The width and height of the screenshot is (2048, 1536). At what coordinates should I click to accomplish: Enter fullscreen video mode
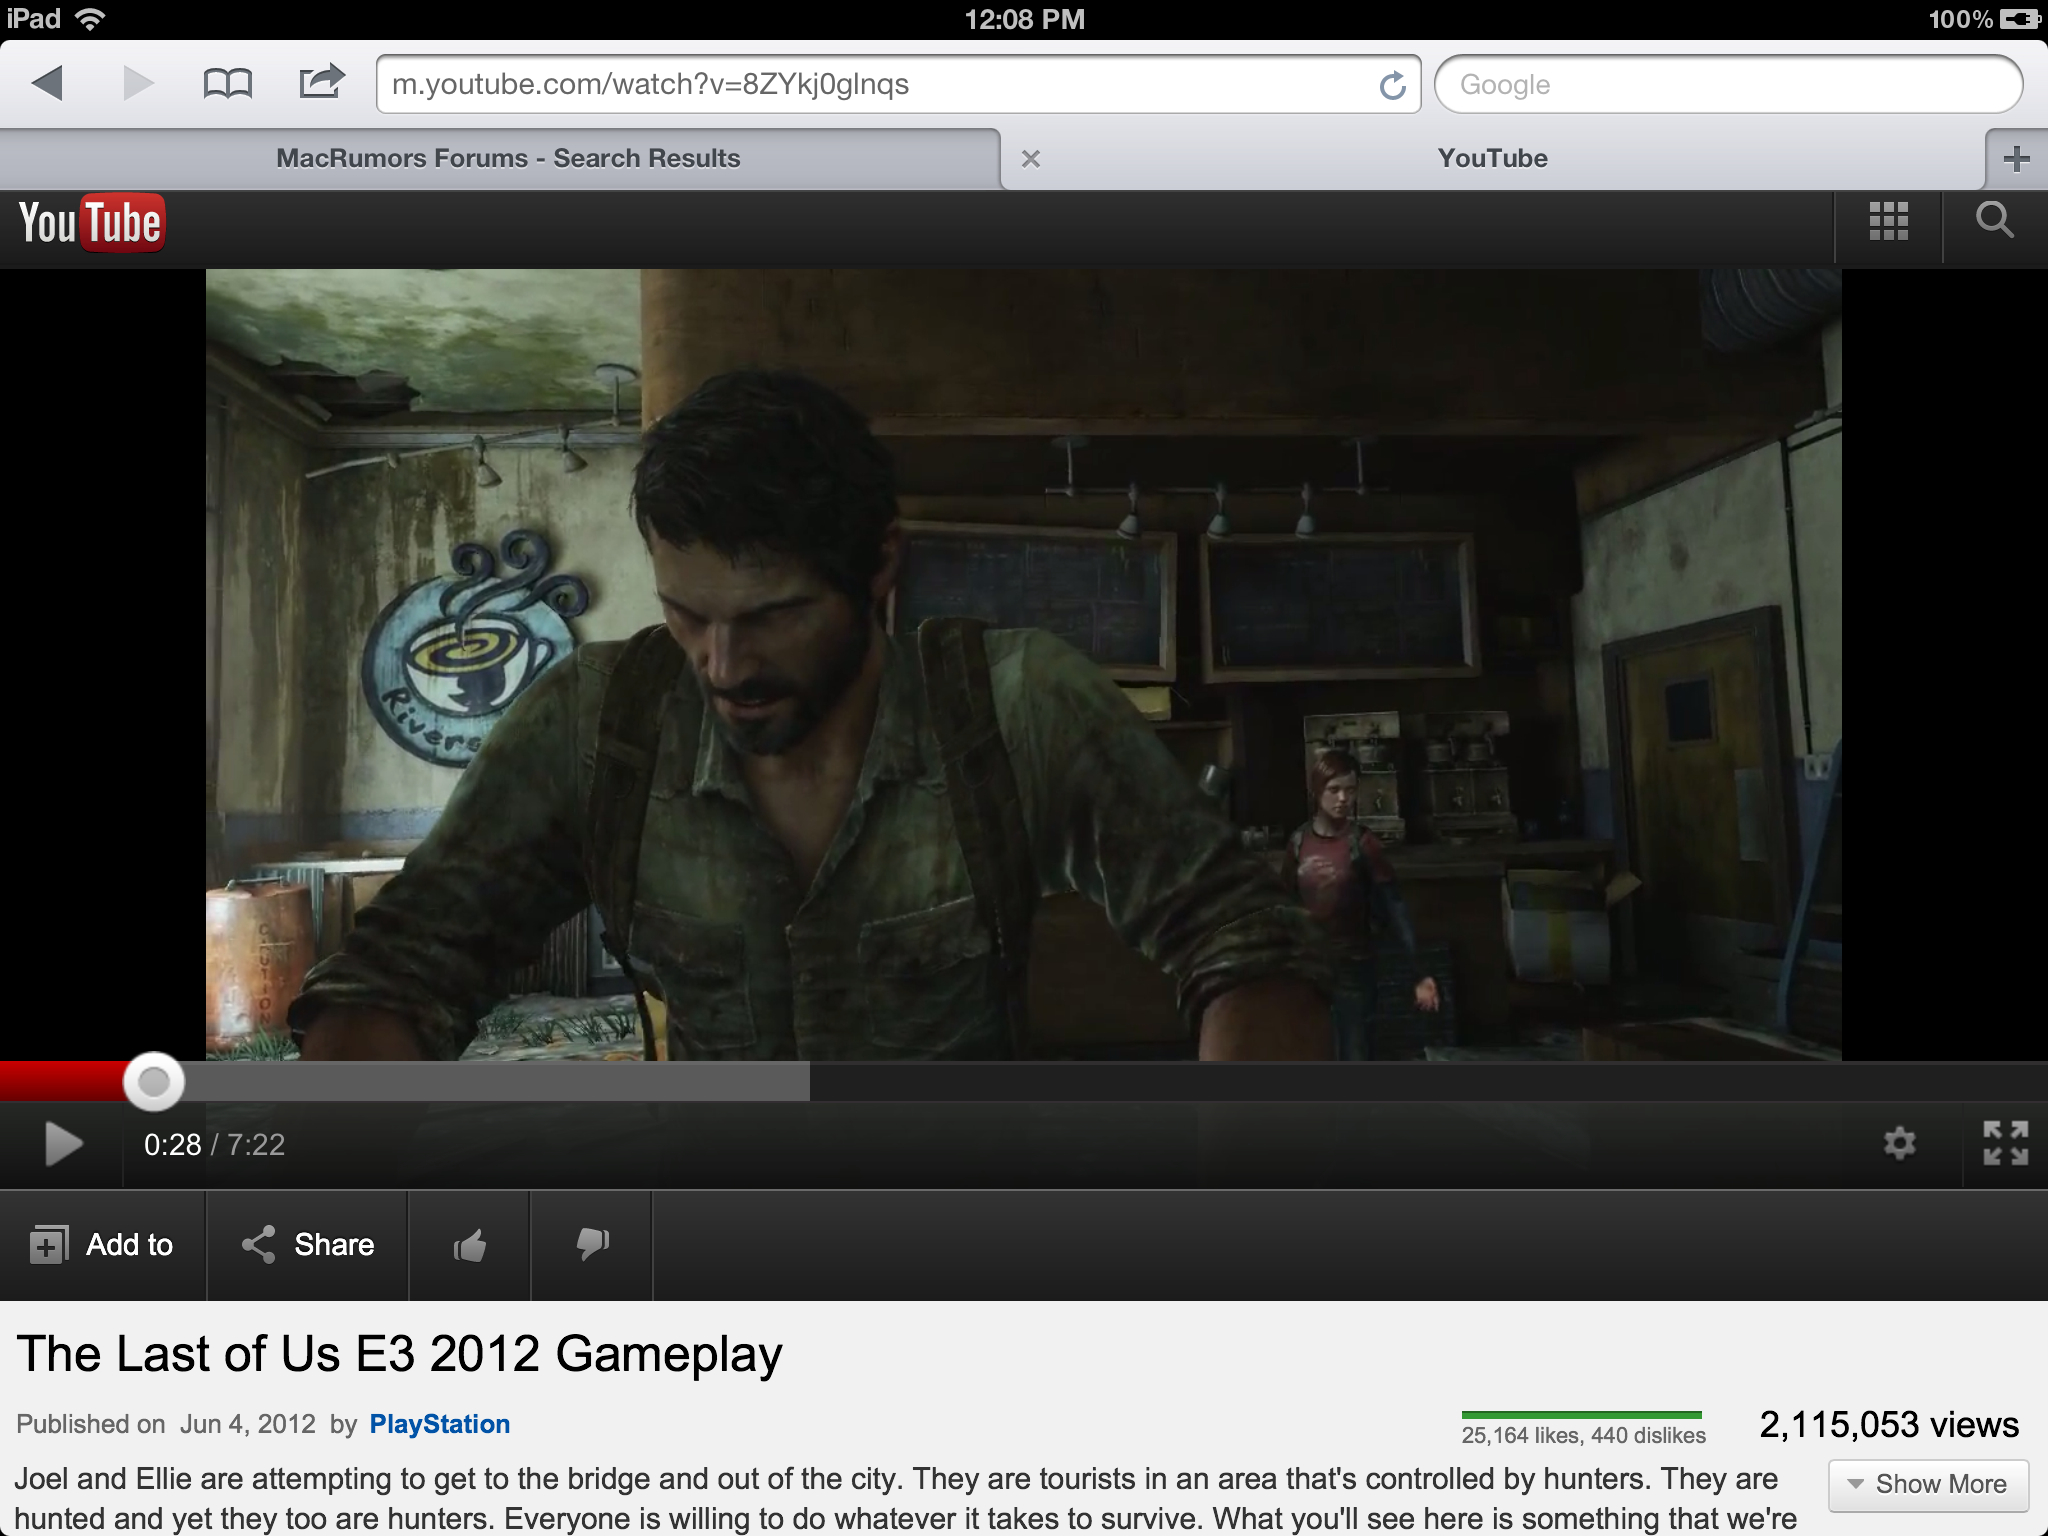tap(2005, 1143)
